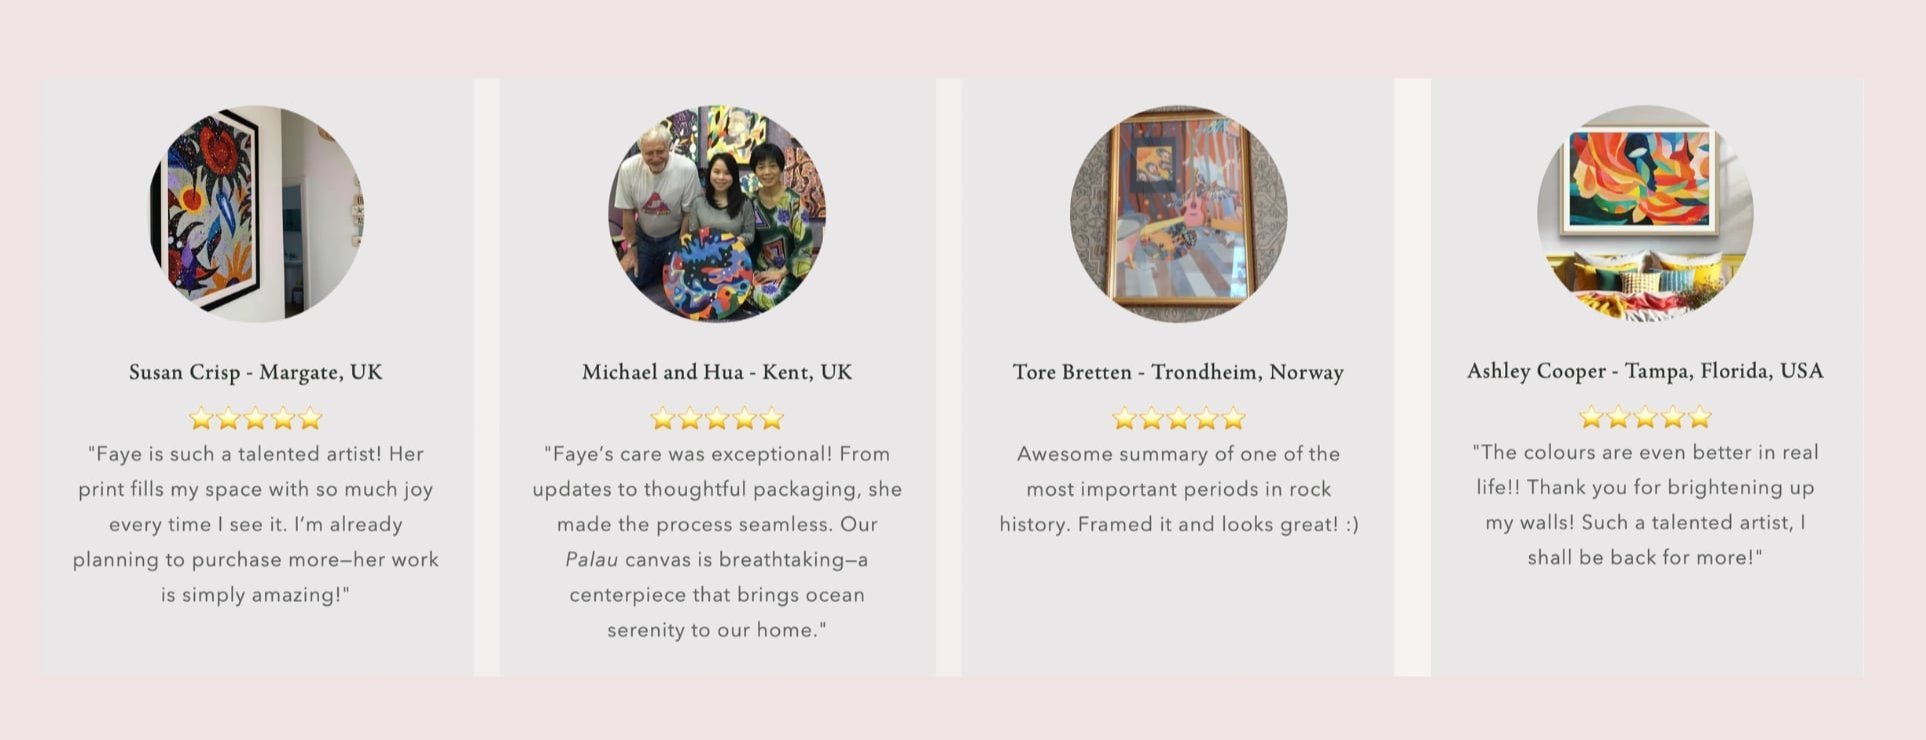Click the first star in Susan Crisp's rating
Image resolution: width=1926 pixels, height=740 pixels.
click(x=201, y=418)
